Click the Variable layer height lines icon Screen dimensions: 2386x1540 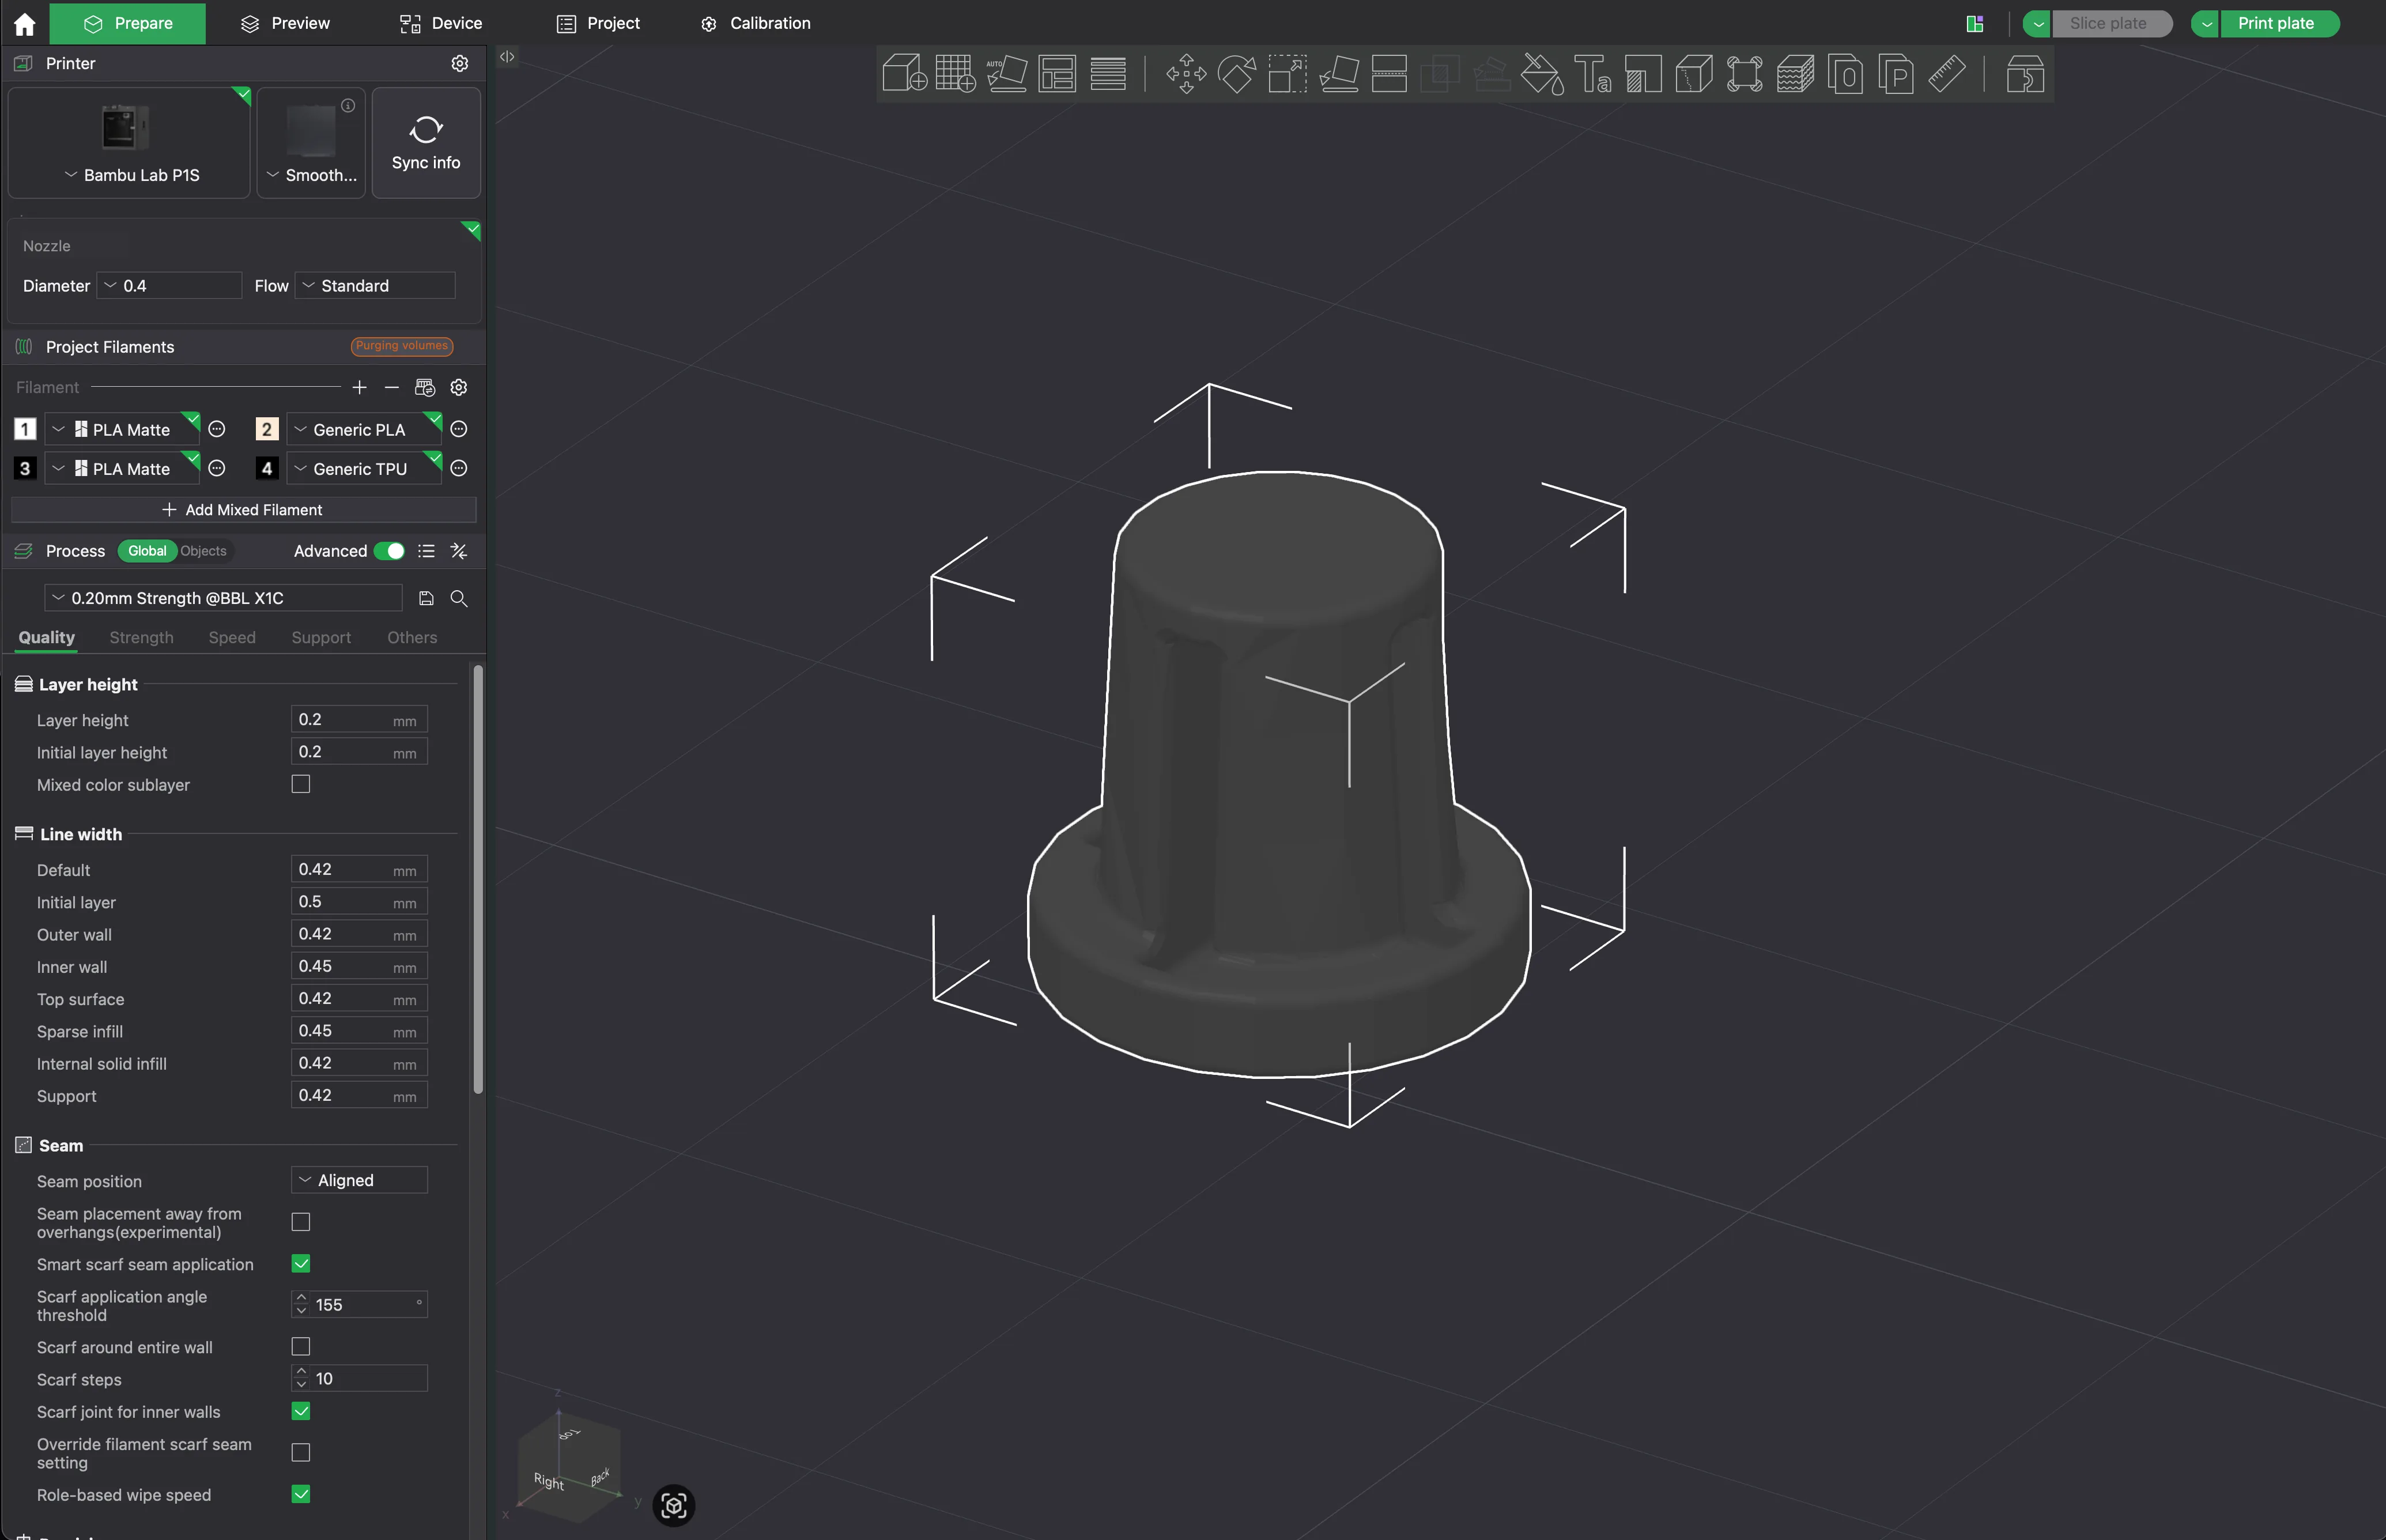[x=1108, y=74]
